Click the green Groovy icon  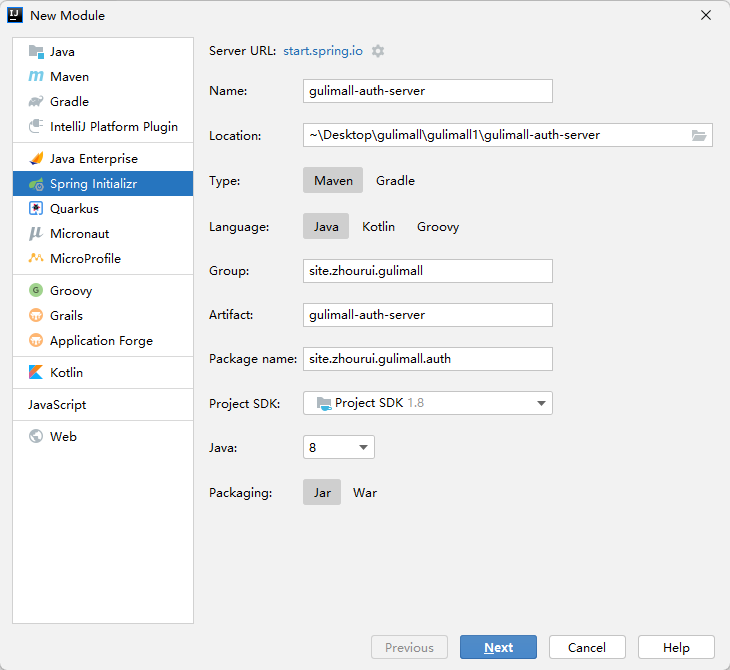pos(36,290)
